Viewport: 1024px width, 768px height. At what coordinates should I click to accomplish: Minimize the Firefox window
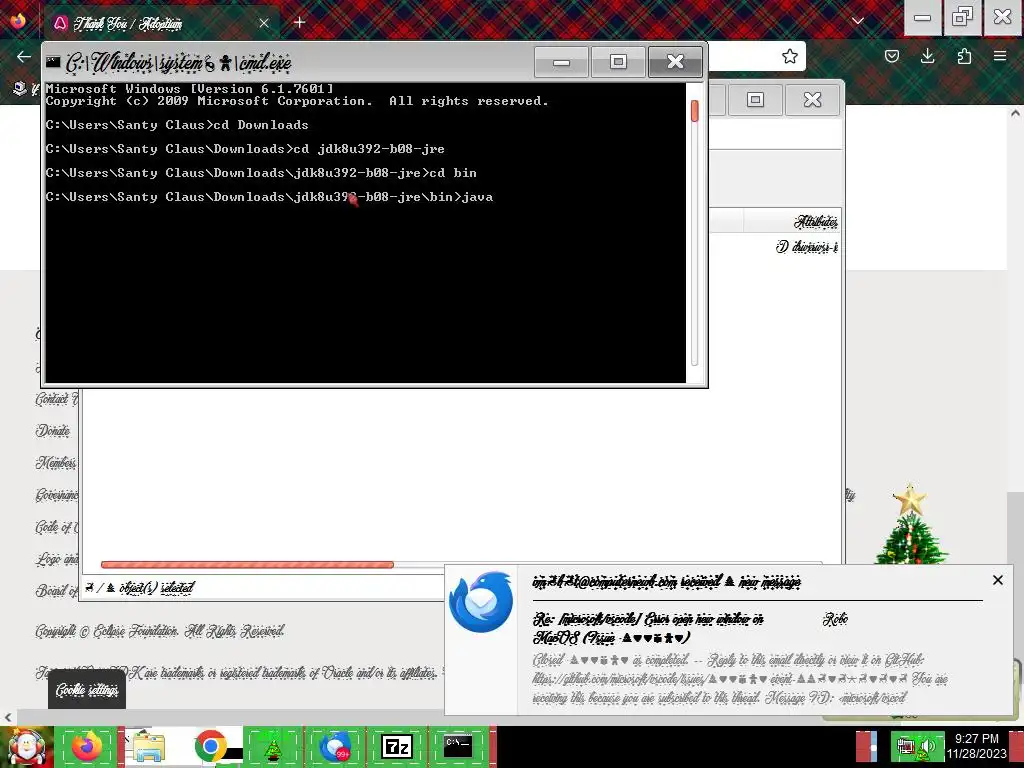[x=922, y=17]
